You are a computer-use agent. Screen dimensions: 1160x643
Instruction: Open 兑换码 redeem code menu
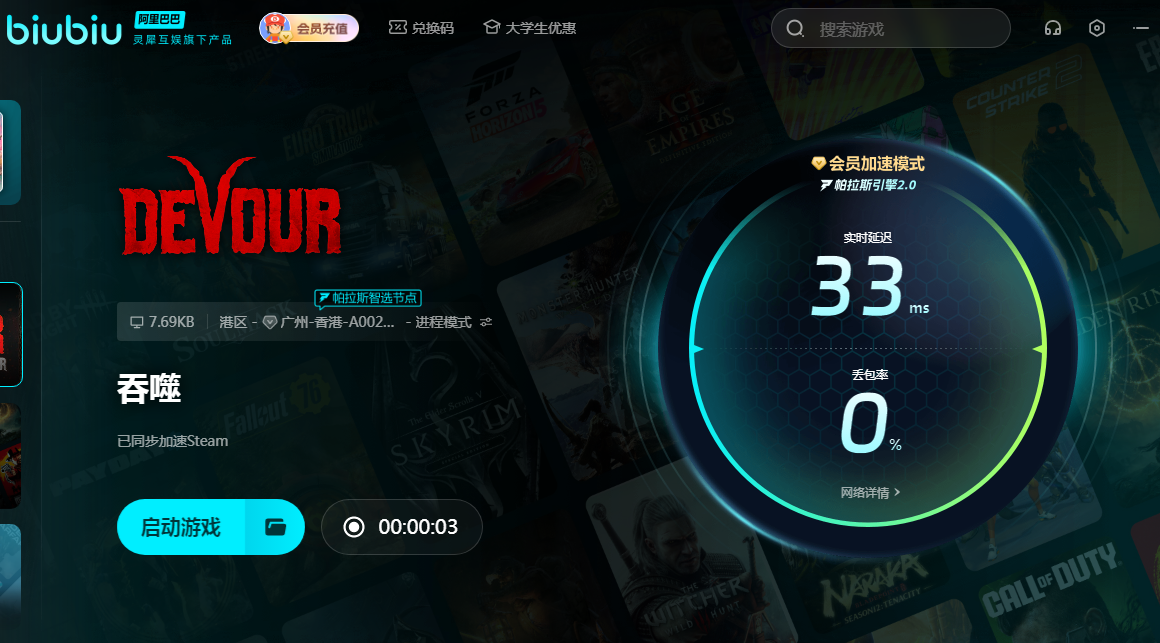(421, 28)
